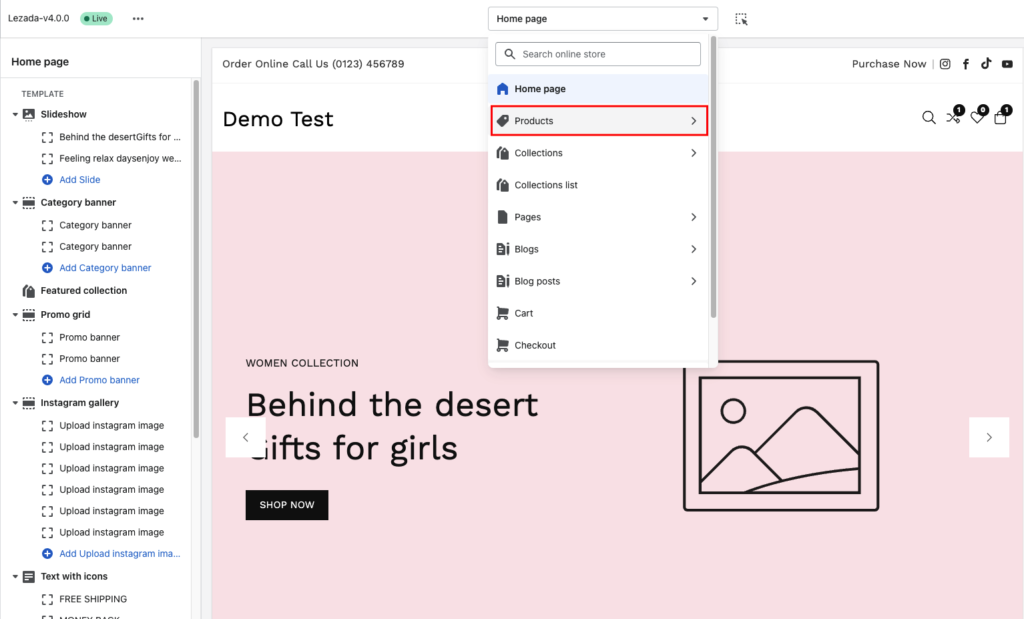
Task: Select Cart in the page list
Action: click(599, 313)
